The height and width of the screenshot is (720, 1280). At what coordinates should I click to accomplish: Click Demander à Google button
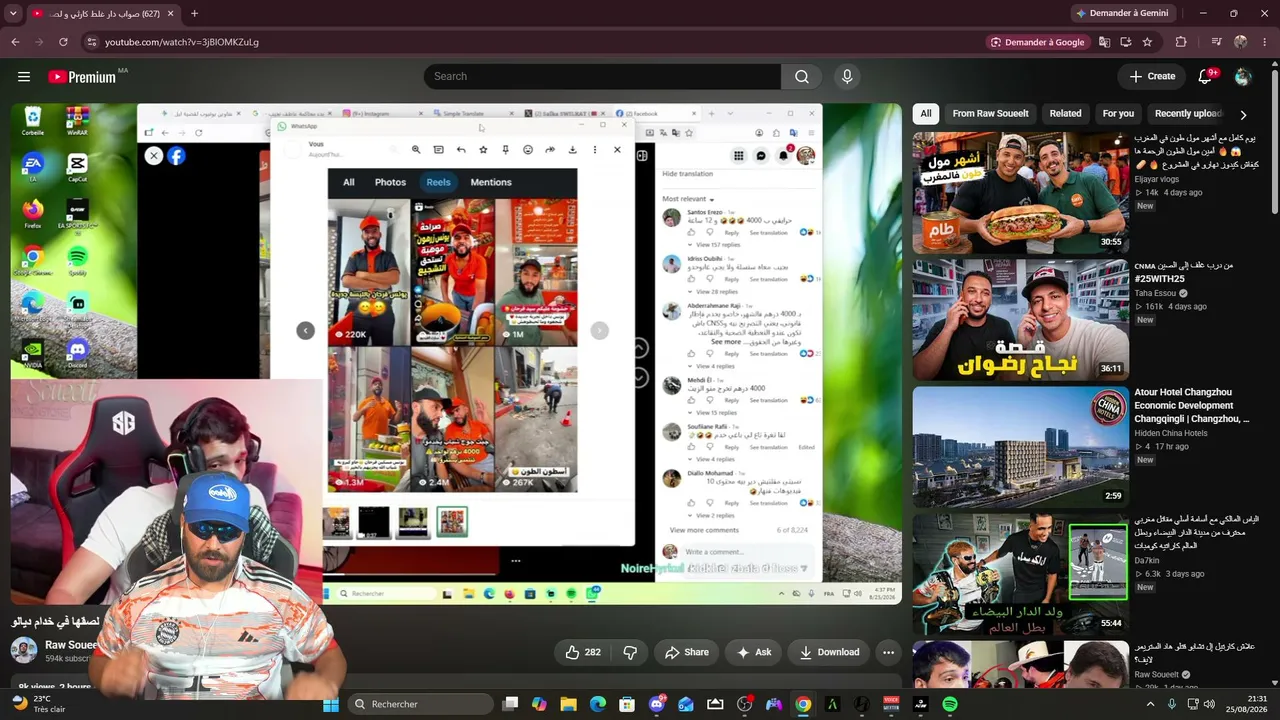coord(1037,42)
